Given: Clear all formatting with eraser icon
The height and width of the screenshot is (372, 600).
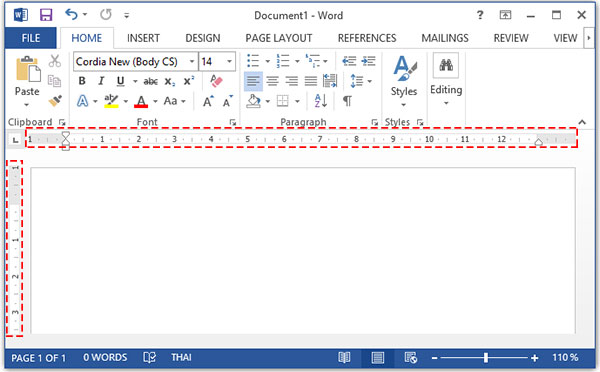Looking at the screenshot, I should tap(216, 80).
